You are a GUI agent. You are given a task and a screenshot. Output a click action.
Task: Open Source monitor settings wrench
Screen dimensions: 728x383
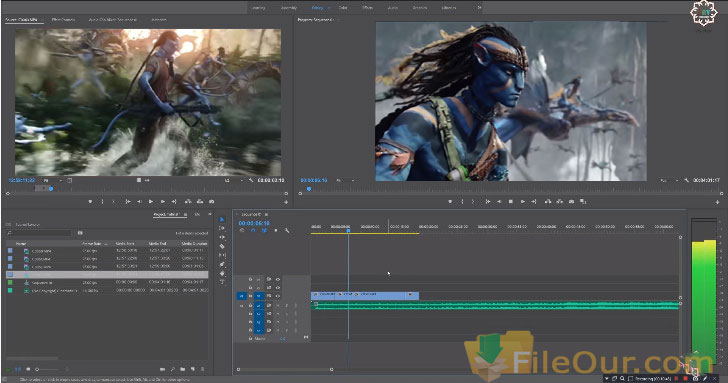(251, 180)
